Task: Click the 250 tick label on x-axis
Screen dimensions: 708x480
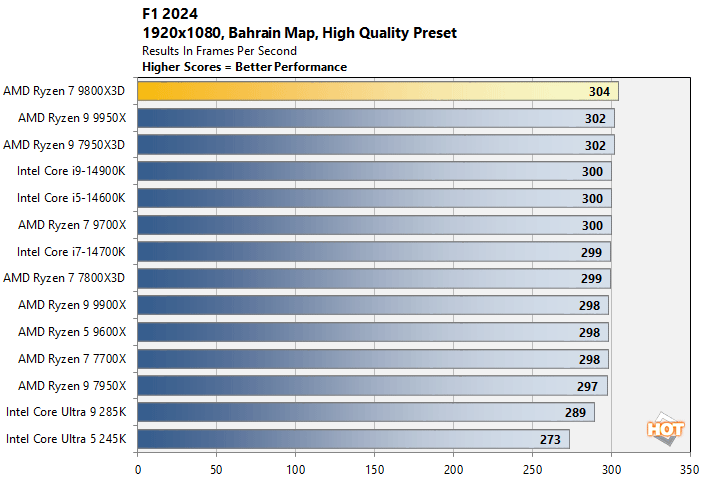Action: click(x=532, y=470)
